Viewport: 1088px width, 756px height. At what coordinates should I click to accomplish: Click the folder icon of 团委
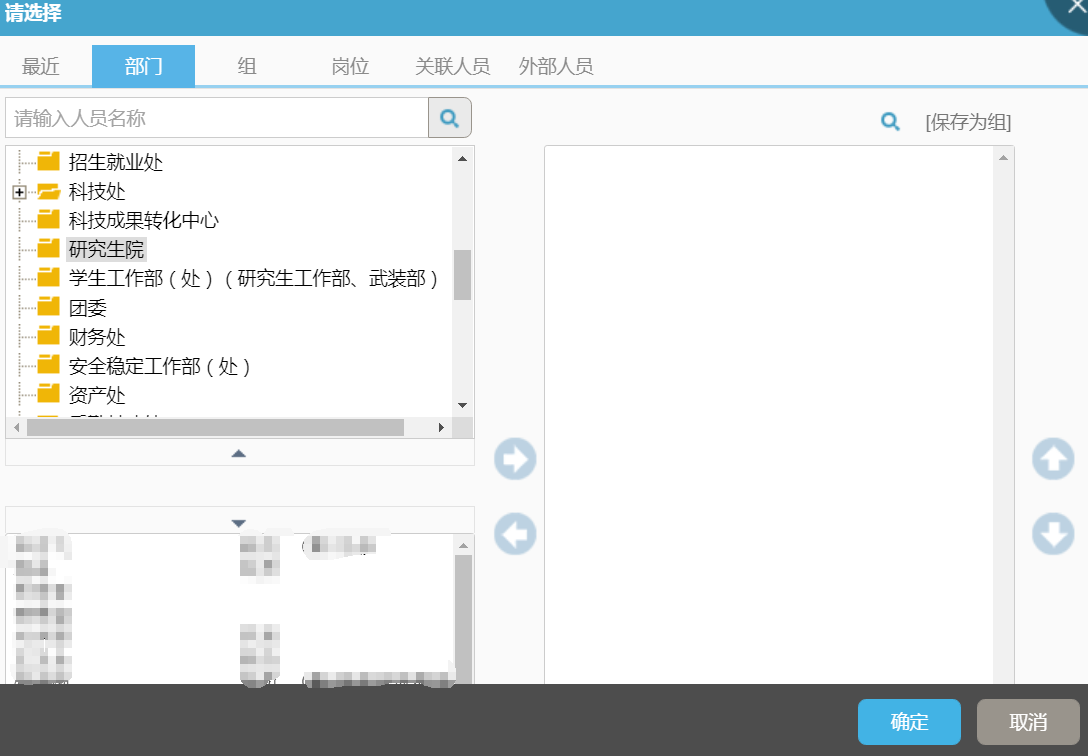point(49,308)
